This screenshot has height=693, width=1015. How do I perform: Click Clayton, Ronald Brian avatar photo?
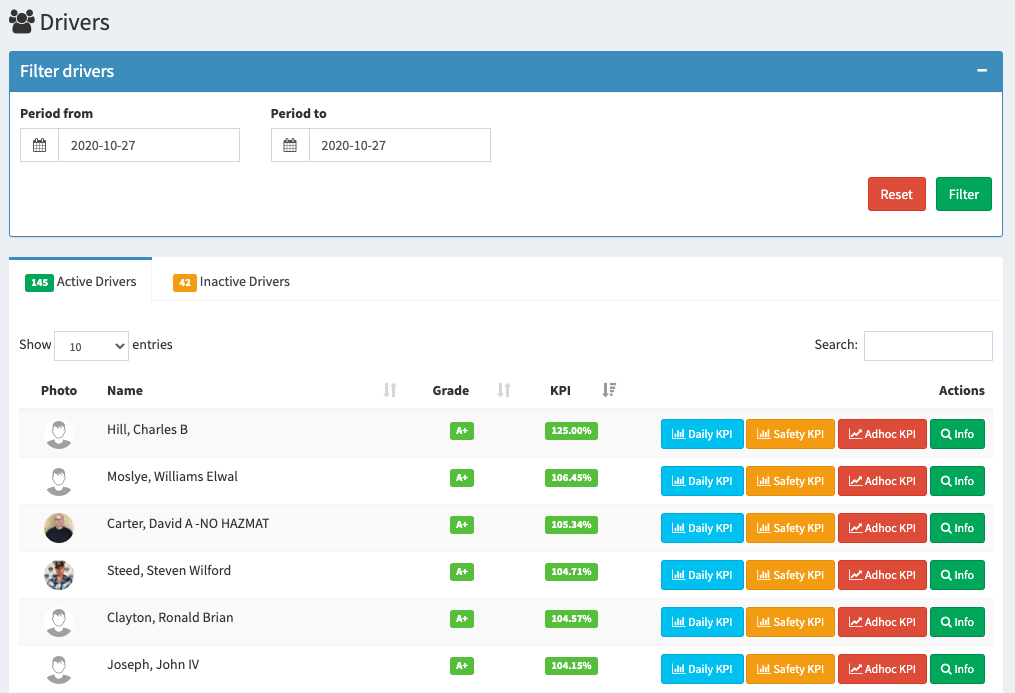59,622
